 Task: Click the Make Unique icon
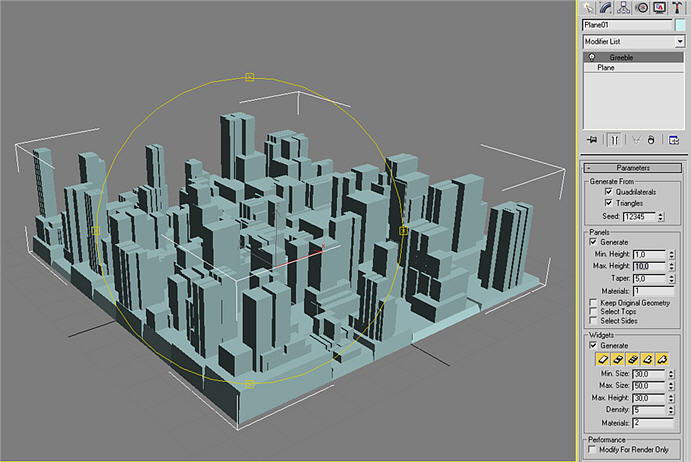635,140
